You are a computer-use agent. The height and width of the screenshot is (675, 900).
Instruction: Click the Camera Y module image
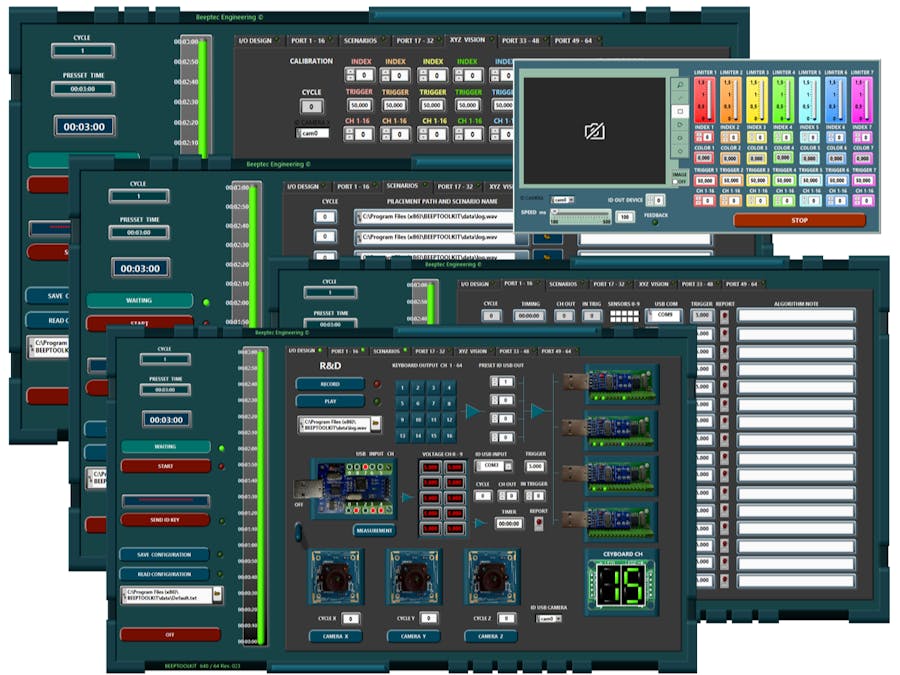pos(414,577)
